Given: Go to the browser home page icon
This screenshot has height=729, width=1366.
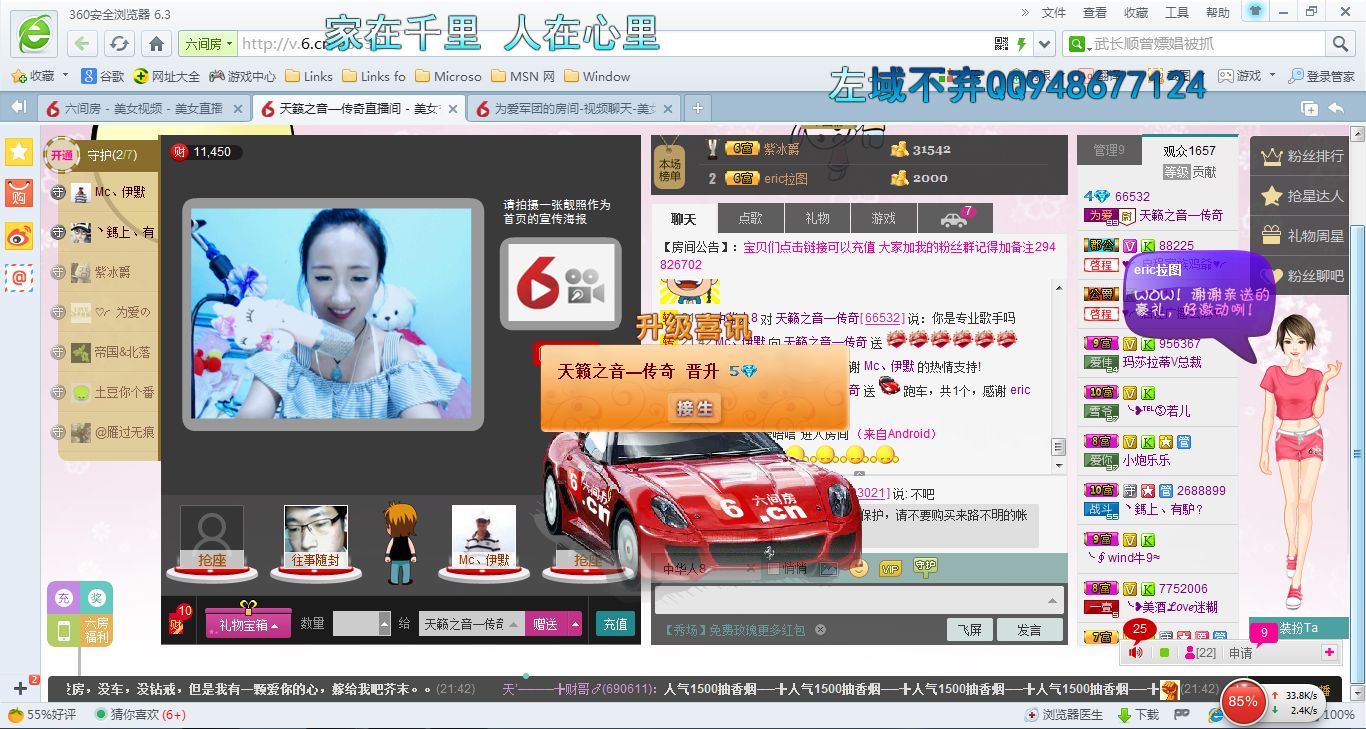Looking at the screenshot, I should [156, 44].
